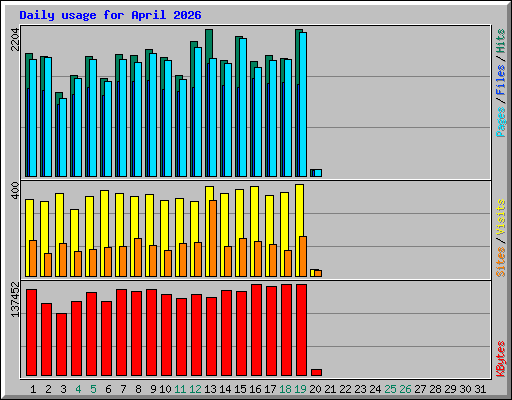Click the day 13 orange sites bar

coord(213,238)
